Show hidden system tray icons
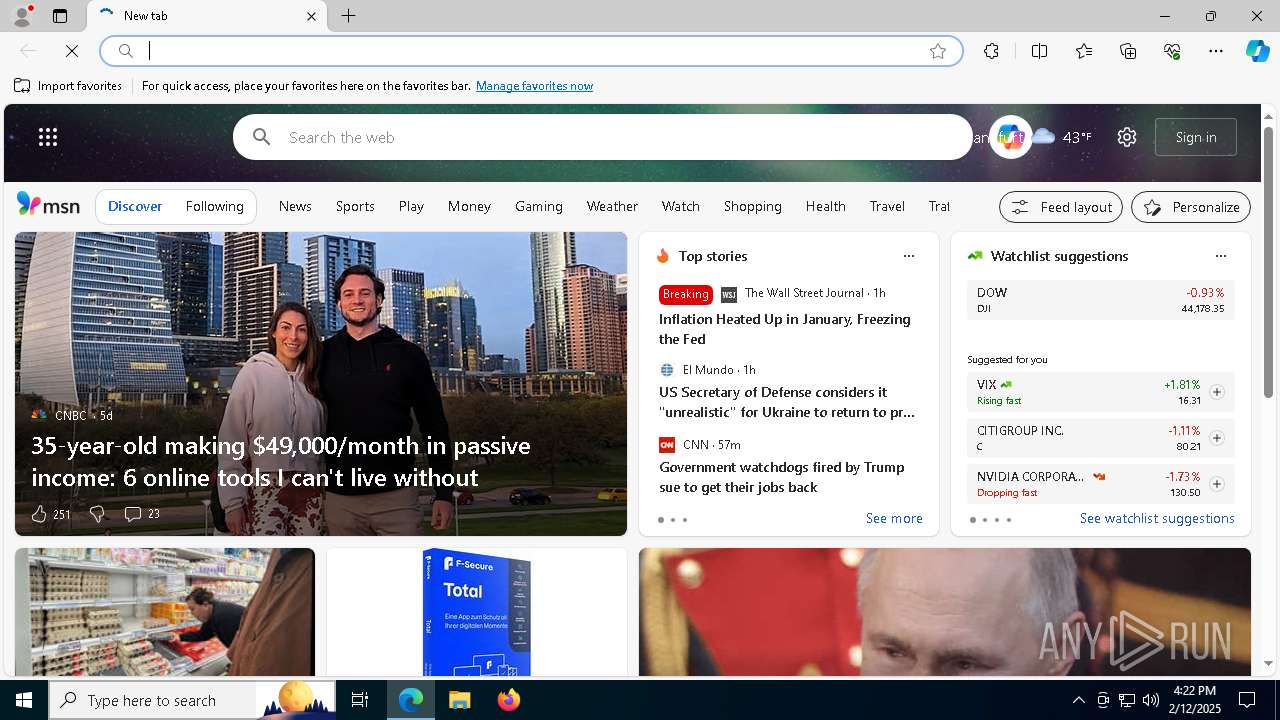1280x720 pixels. (x=1078, y=700)
